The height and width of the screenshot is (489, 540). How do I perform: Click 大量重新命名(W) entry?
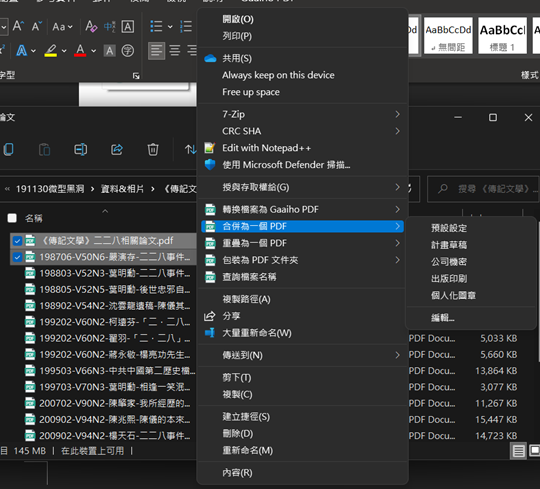302,333
